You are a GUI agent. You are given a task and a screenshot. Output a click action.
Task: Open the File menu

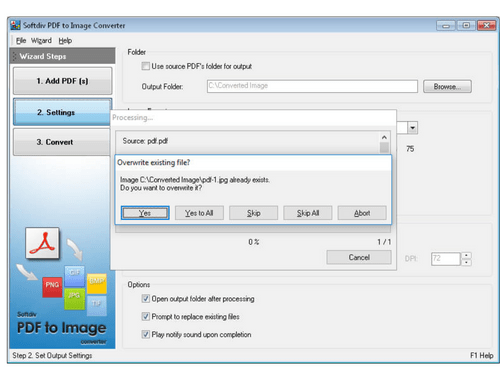point(21,41)
